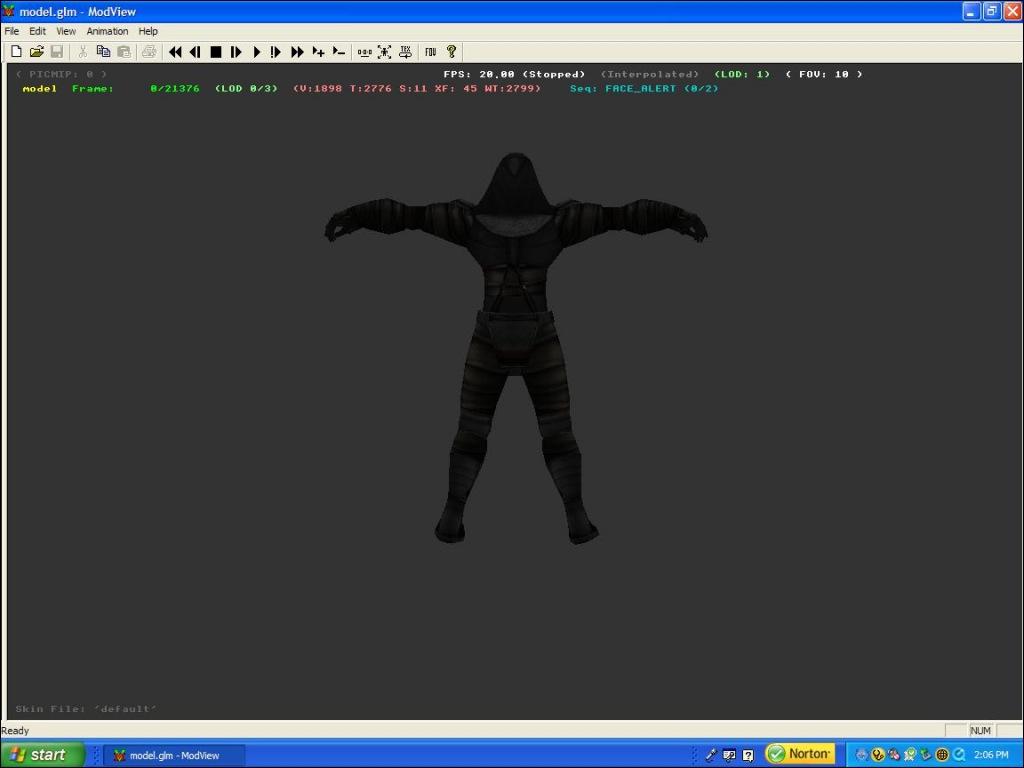The image size is (1024, 768).
Task: Click the Norton button in taskbar
Action: click(x=800, y=754)
